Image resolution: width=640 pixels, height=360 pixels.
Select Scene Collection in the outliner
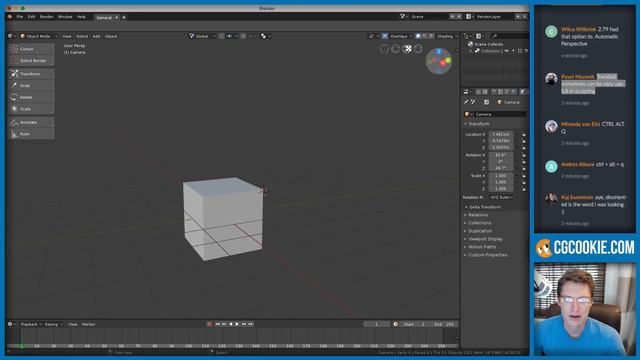486,44
